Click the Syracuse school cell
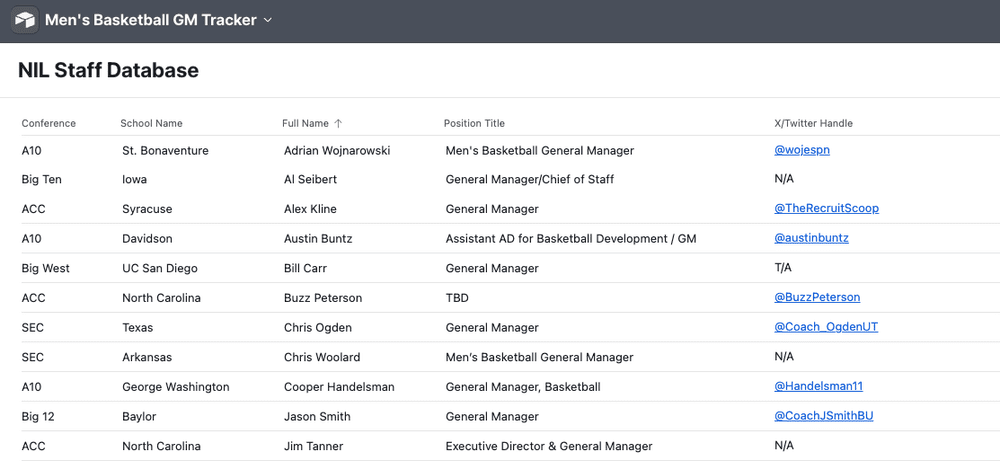This screenshot has height=461, width=1000. click(147, 209)
